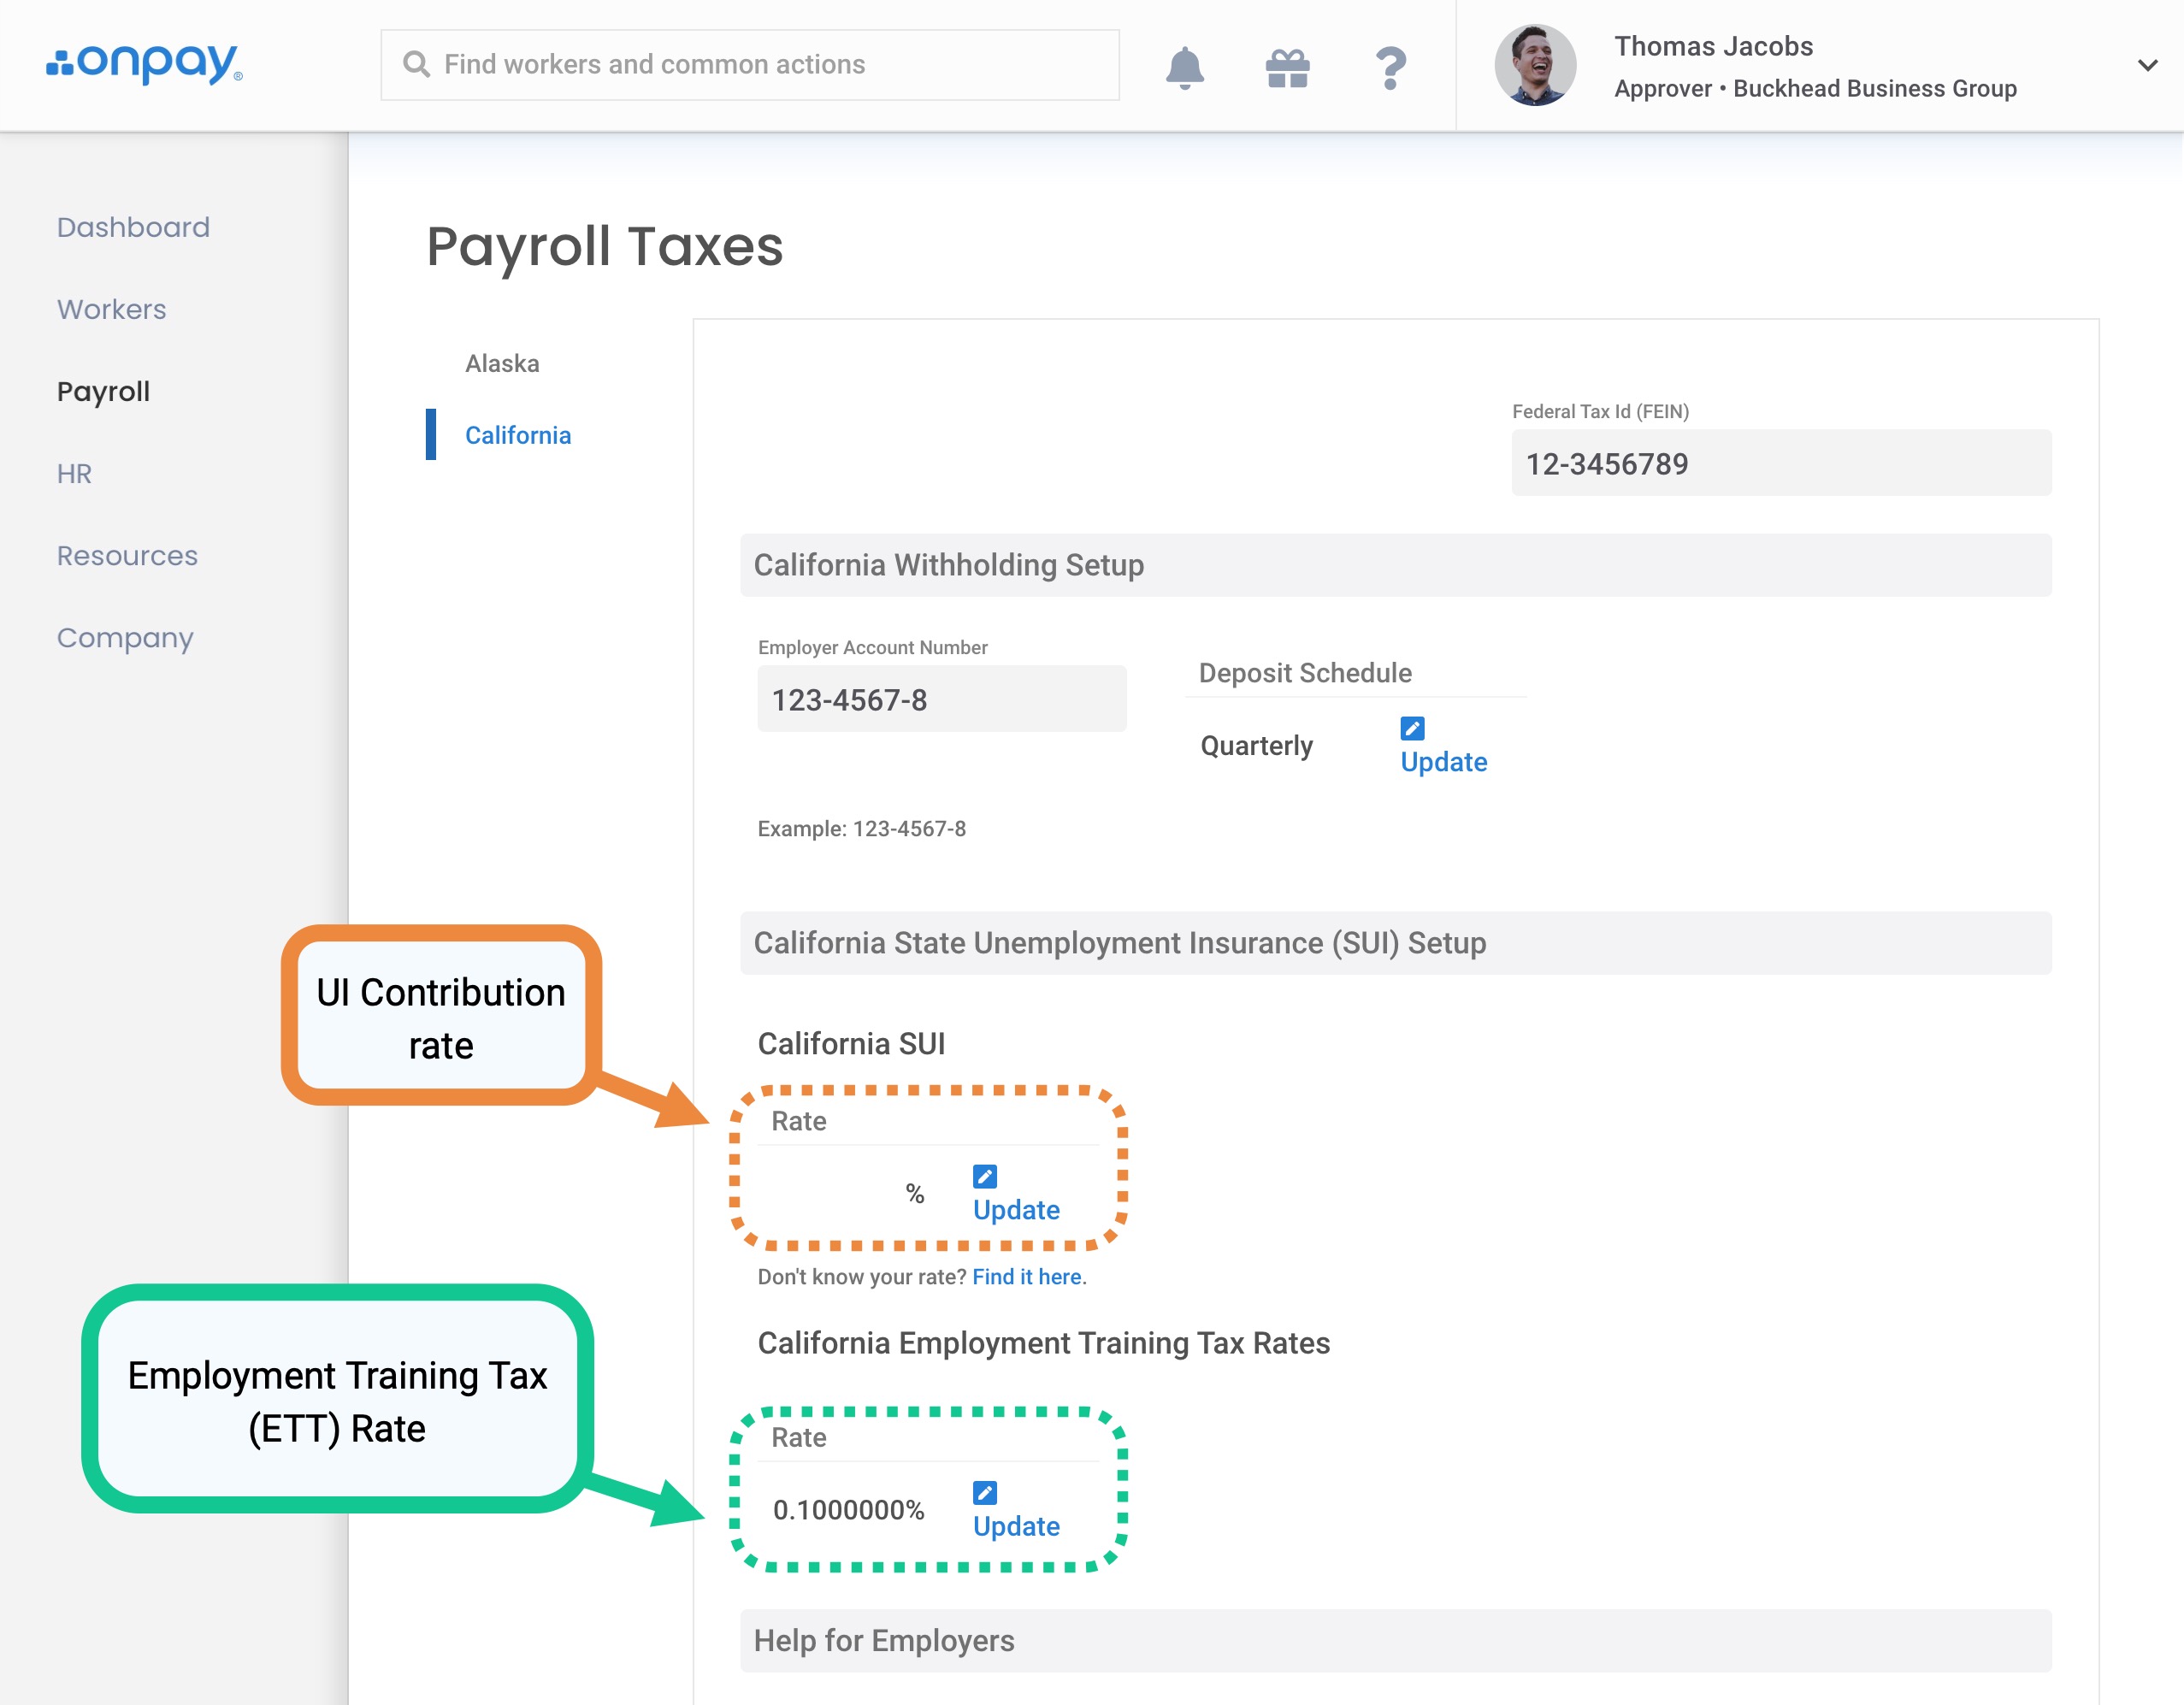2184x1705 pixels.
Task: Go to Workers in the sidebar
Action: 111,309
